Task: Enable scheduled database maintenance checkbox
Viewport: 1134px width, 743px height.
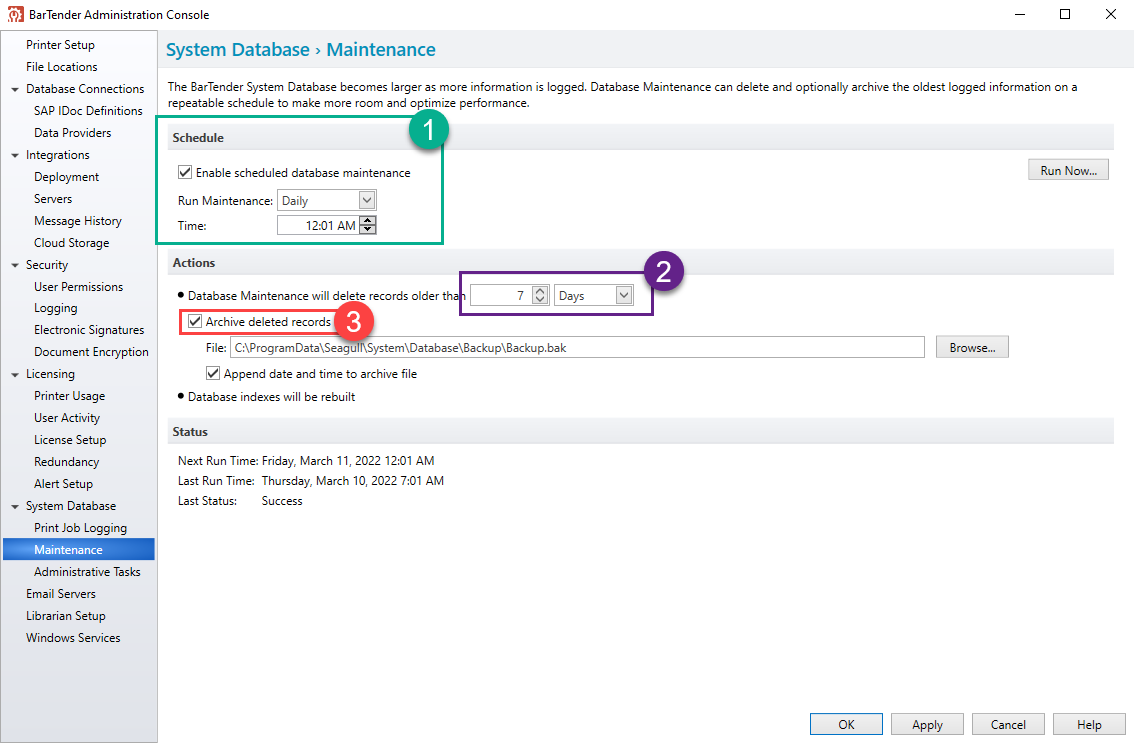Action: pos(185,172)
